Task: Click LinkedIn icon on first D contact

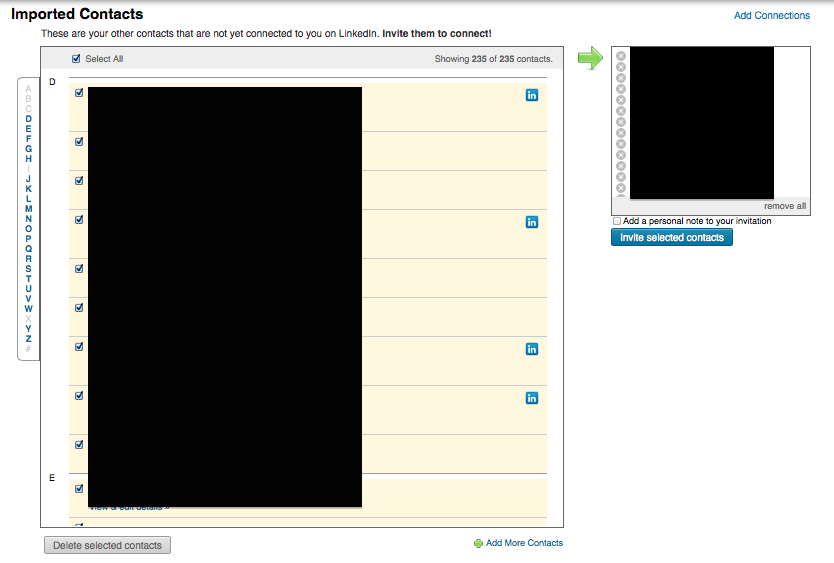Action: click(532, 95)
